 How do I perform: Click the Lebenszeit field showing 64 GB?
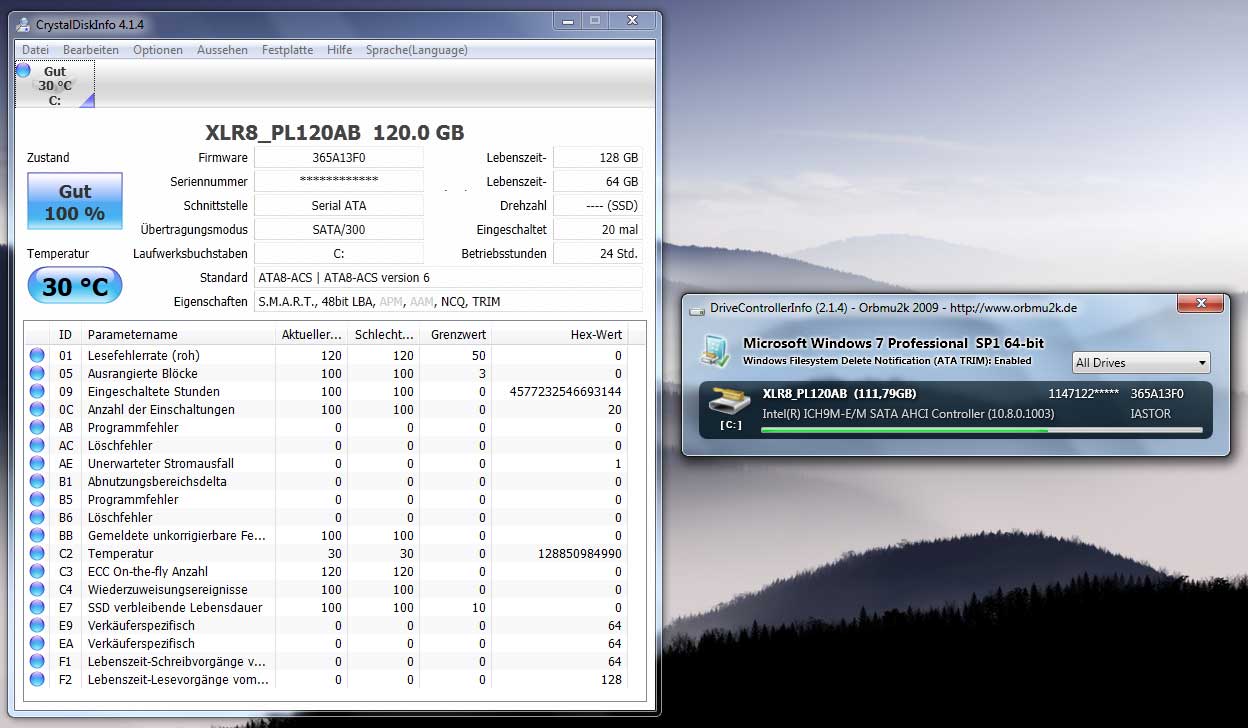pyautogui.click(x=598, y=181)
